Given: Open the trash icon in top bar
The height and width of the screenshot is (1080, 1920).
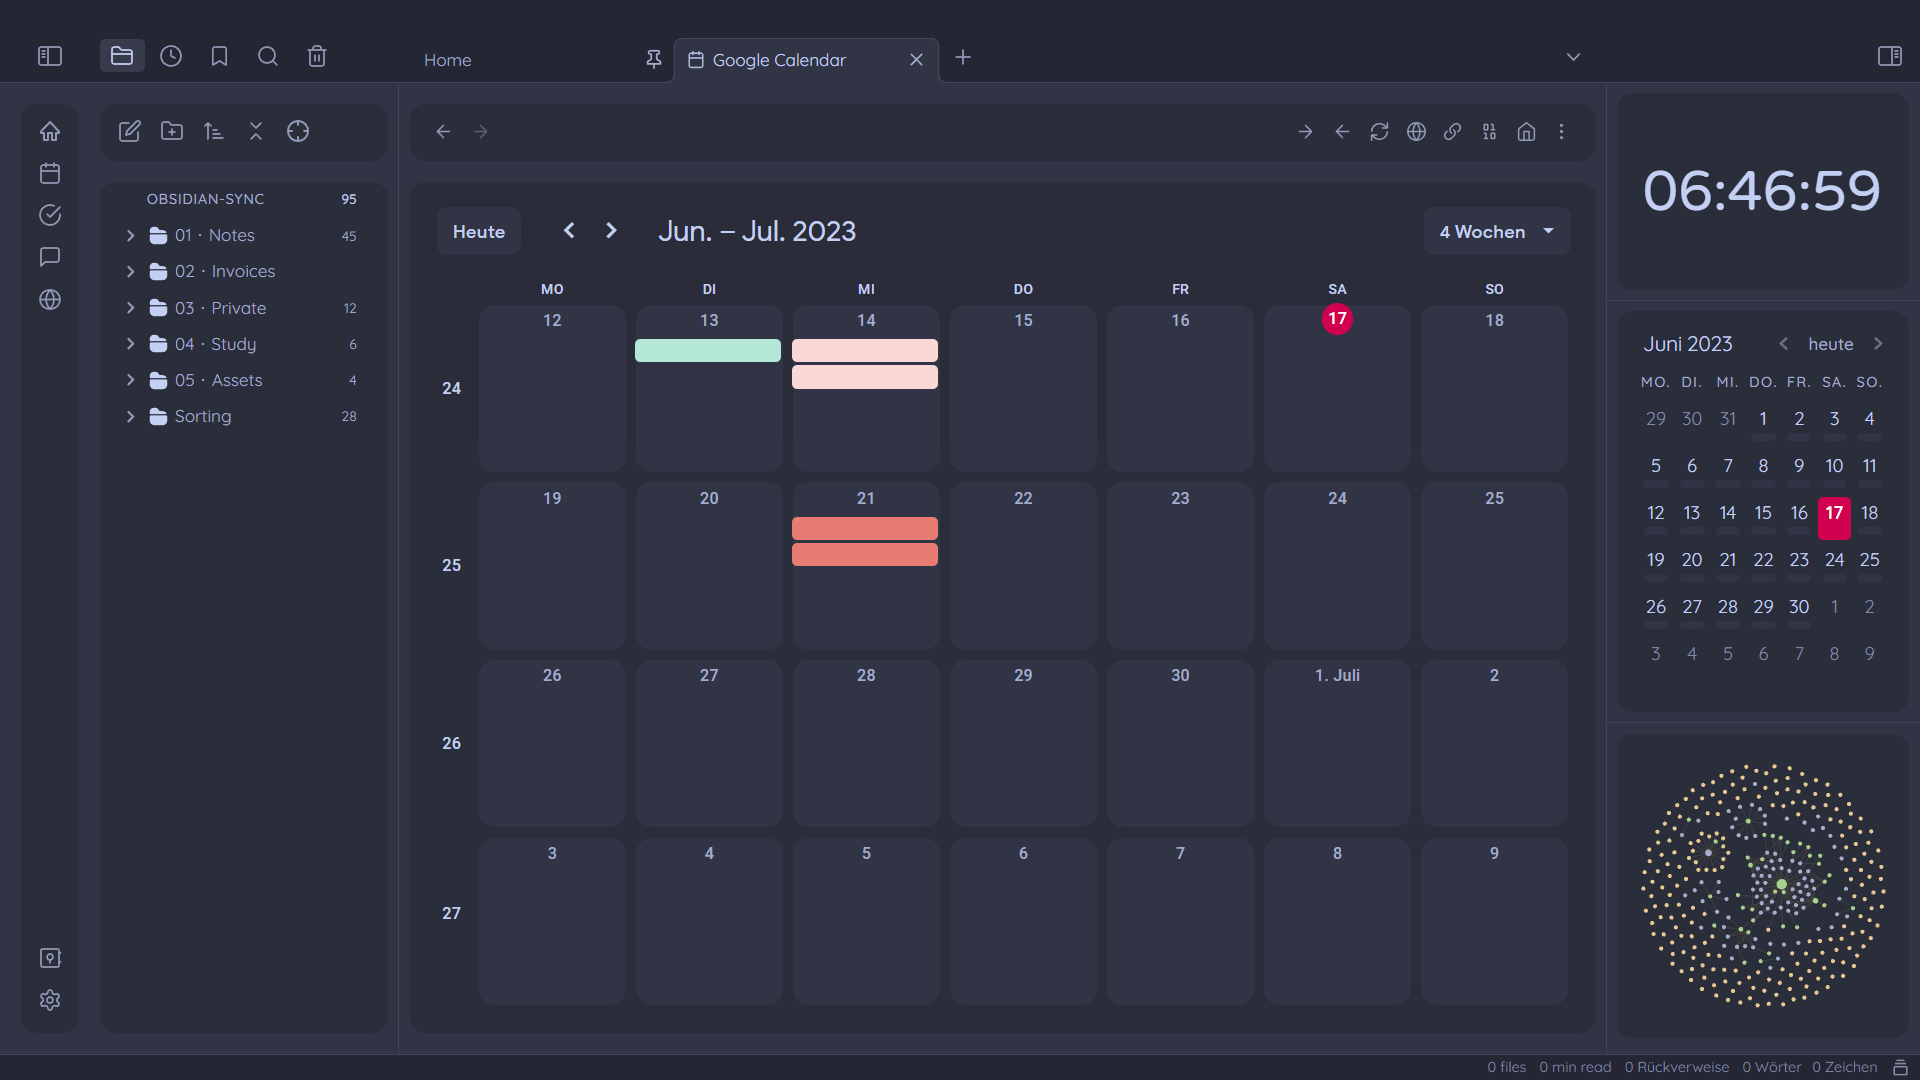Looking at the screenshot, I should pos(317,57).
